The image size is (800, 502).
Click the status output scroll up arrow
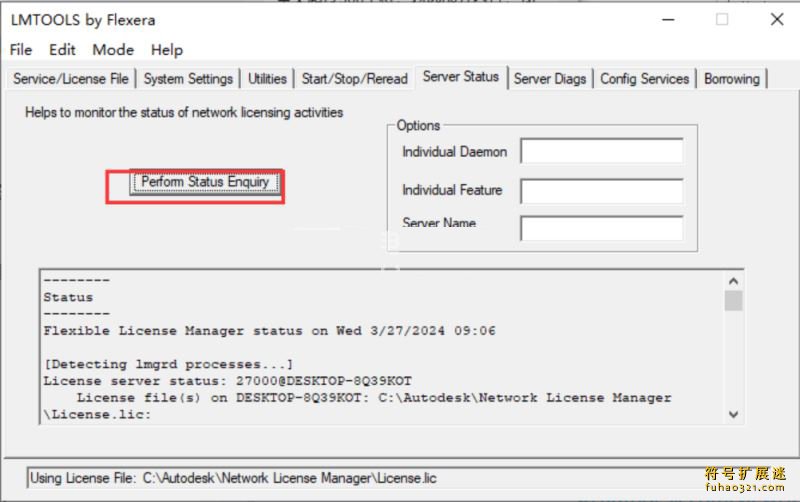[733, 281]
